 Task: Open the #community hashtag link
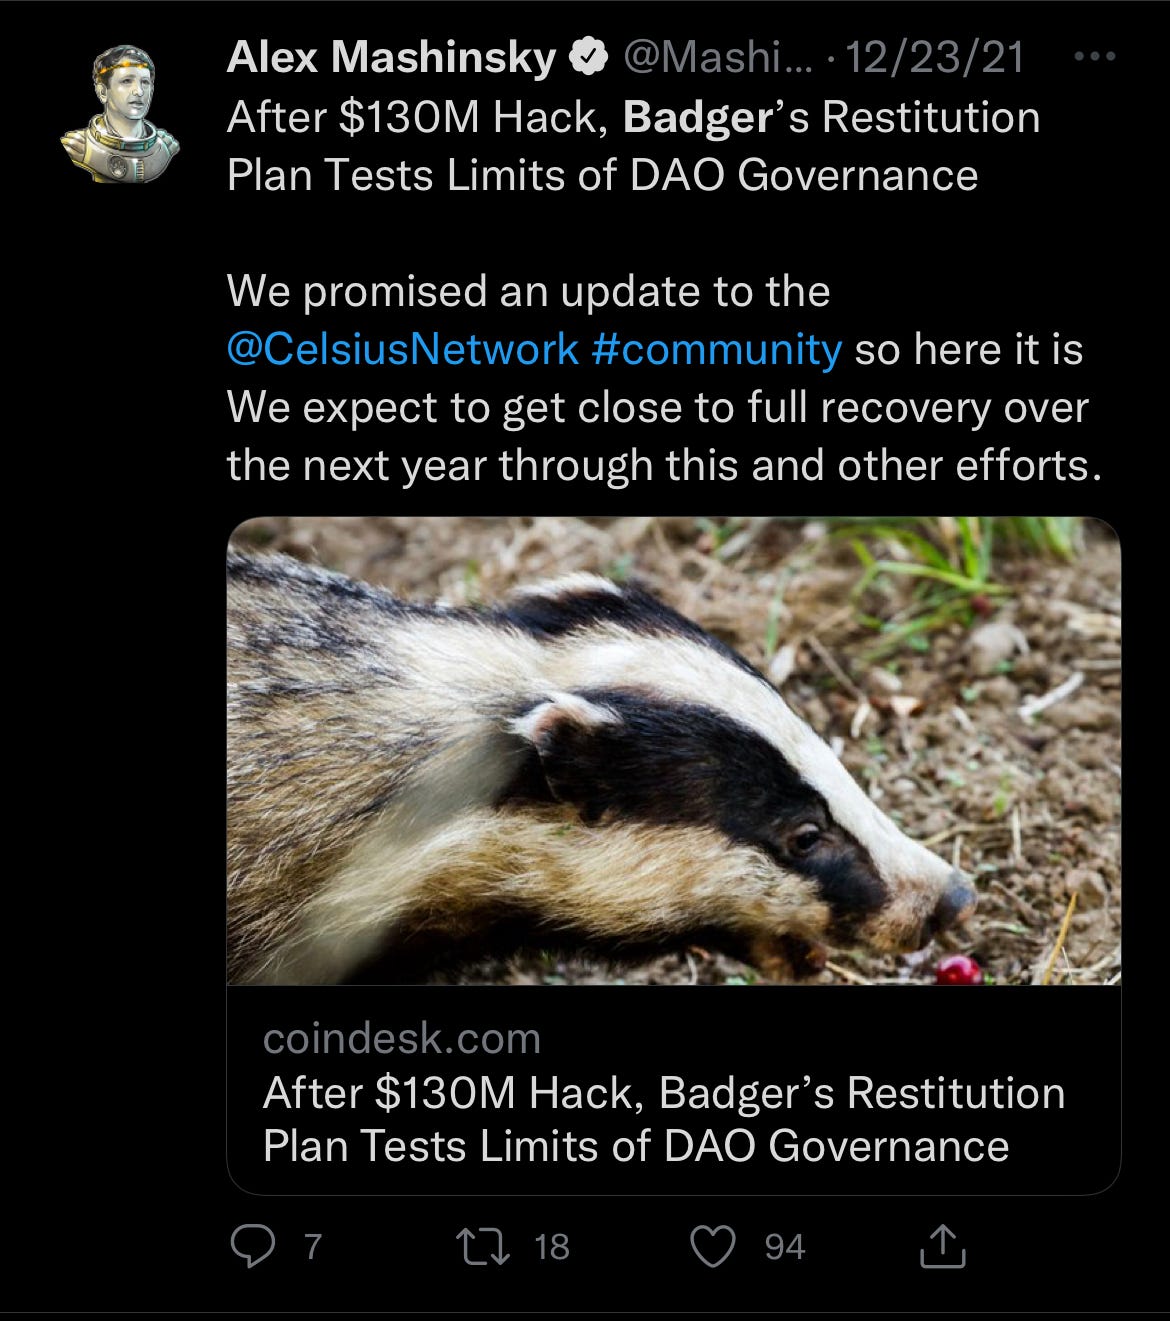[716, 350]
